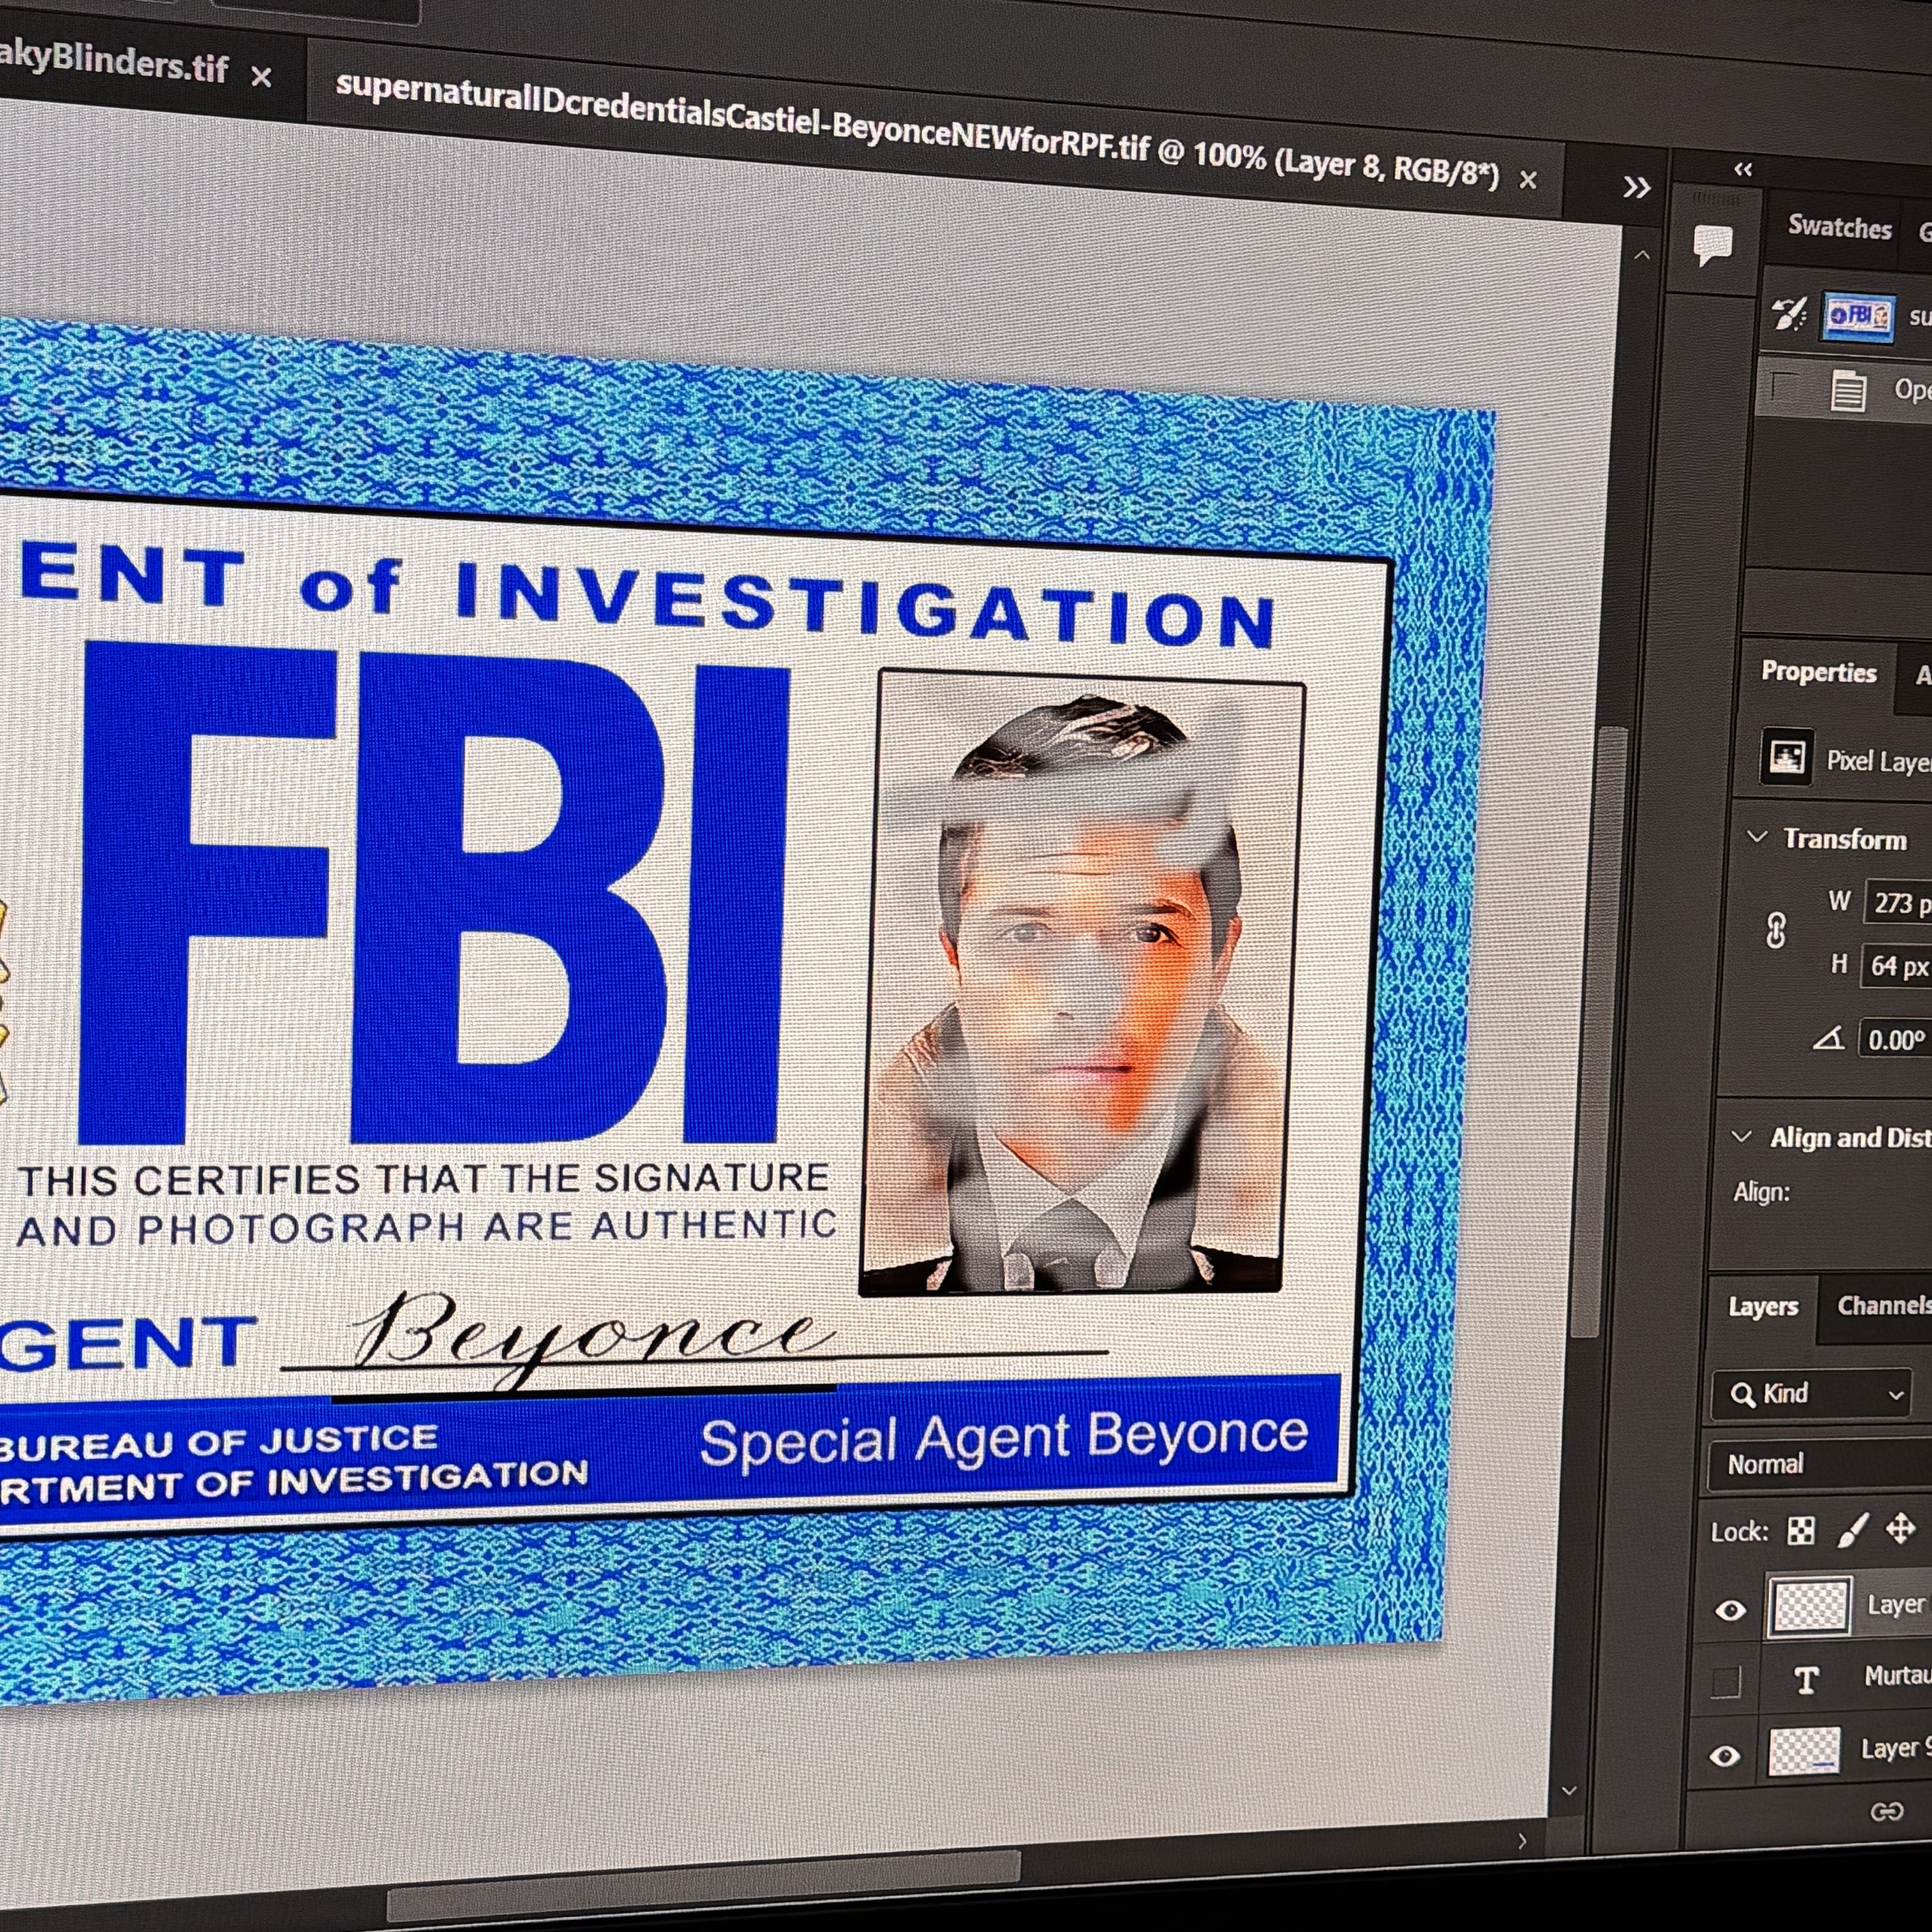Open the Kind layer filter dropdown
Screen dimensions: 1932x1932
click(1812, 1394)
